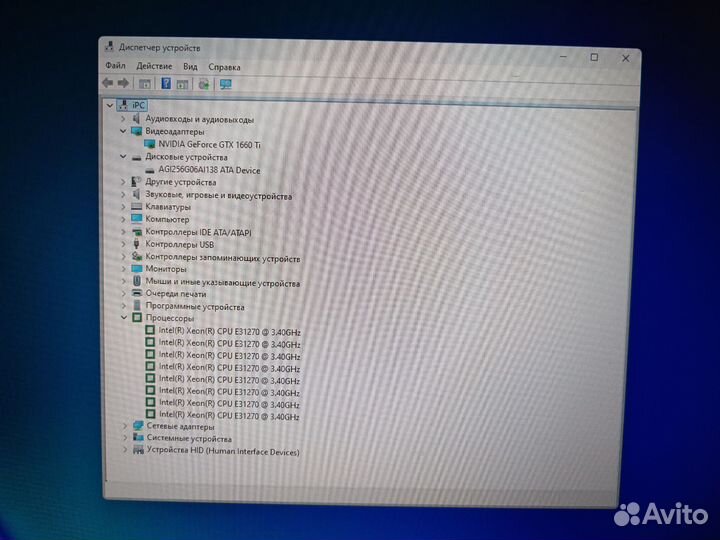Maximize the Диспетчер устройств window
This screenshot has height=540, width=720.
pyautogui.click(x=594, y=57)
